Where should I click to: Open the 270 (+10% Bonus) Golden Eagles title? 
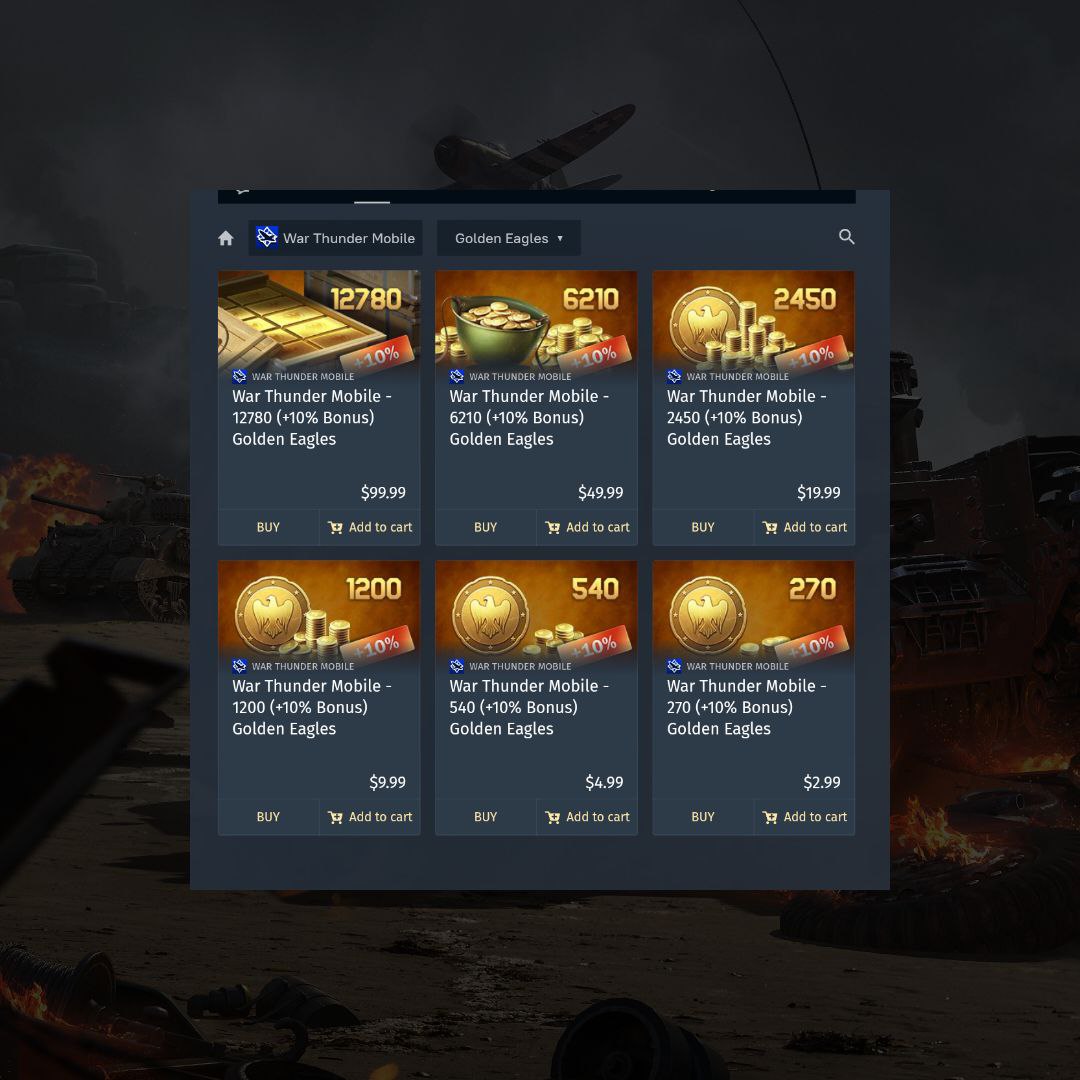pos(747,707)
